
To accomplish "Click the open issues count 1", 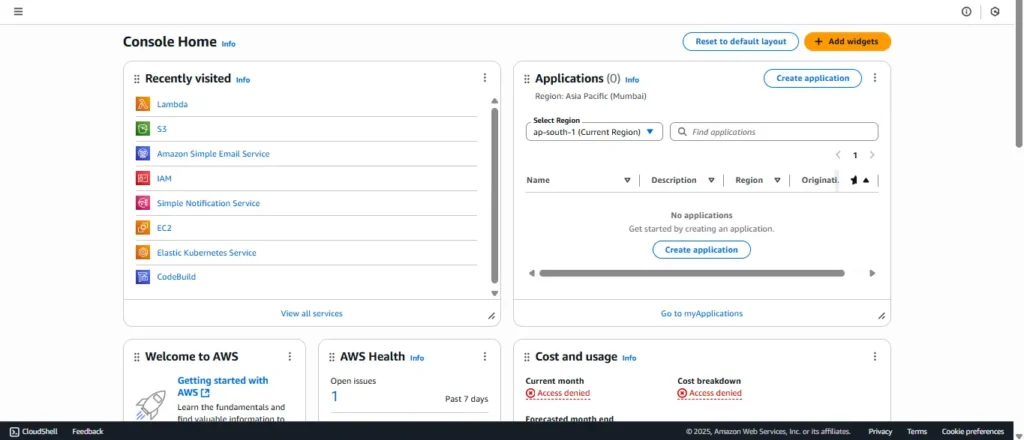I will tap(334, 396).
